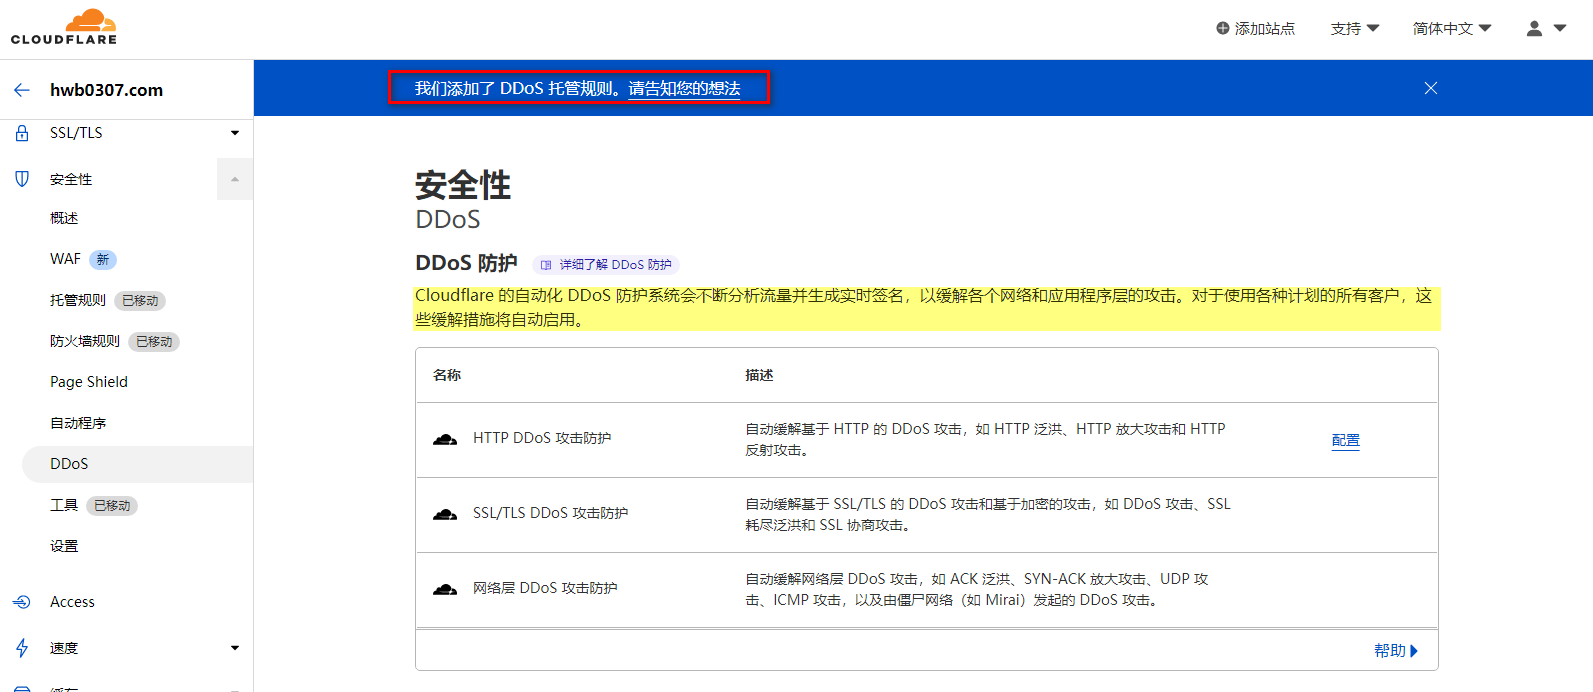Open Page Shield in the sidebar
The height and width of the screenshot is (692, 1593).
[89, 382]
